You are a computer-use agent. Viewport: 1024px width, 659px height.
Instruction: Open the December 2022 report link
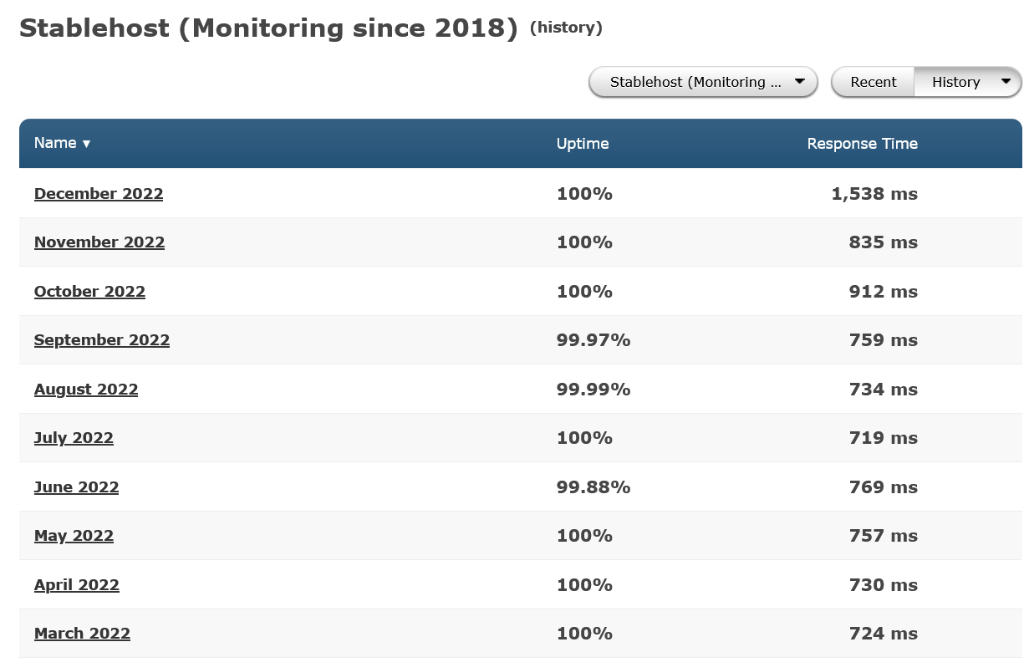pos(99,194)
